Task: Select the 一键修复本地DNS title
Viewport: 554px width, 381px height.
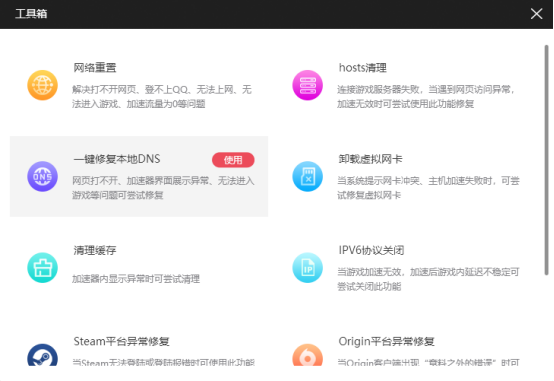Action: [x=117, y=159]
